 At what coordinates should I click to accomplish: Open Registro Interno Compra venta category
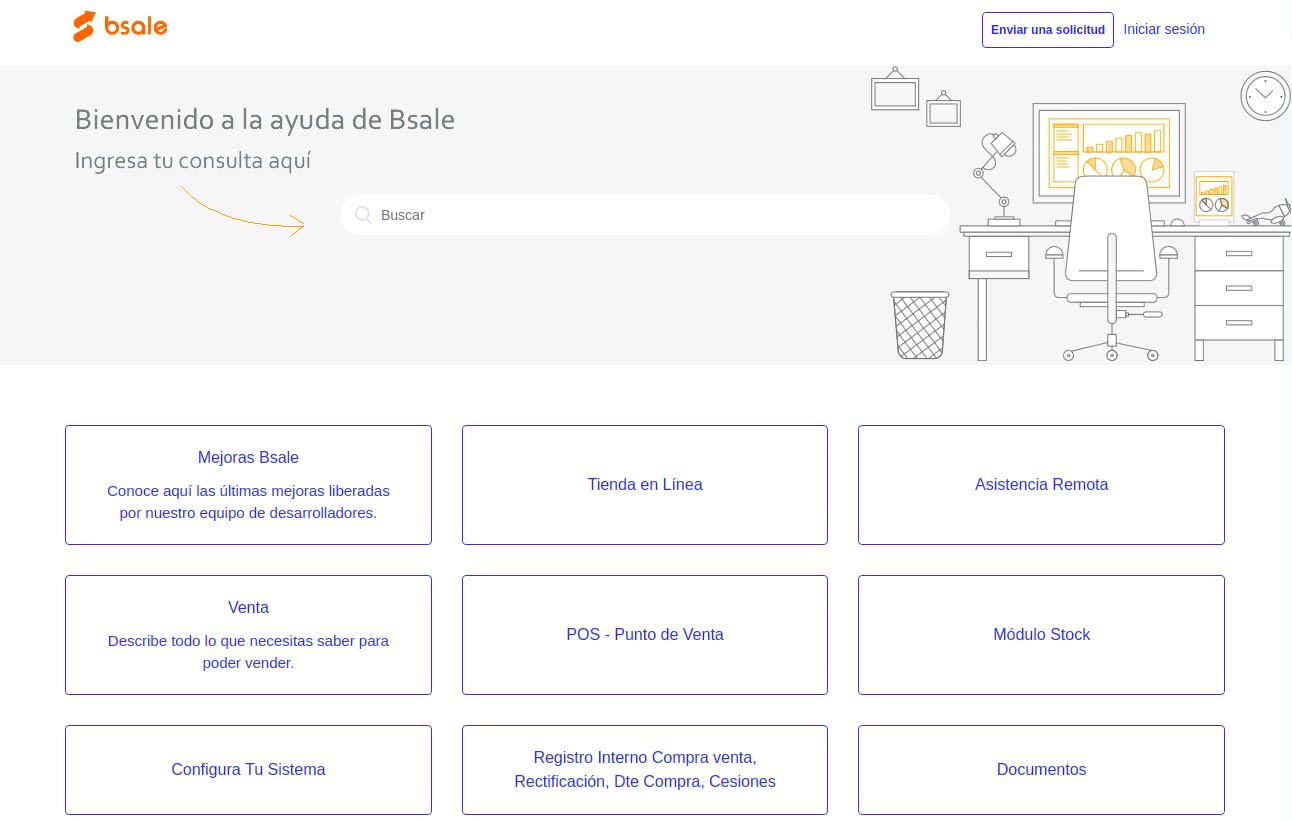645,770
